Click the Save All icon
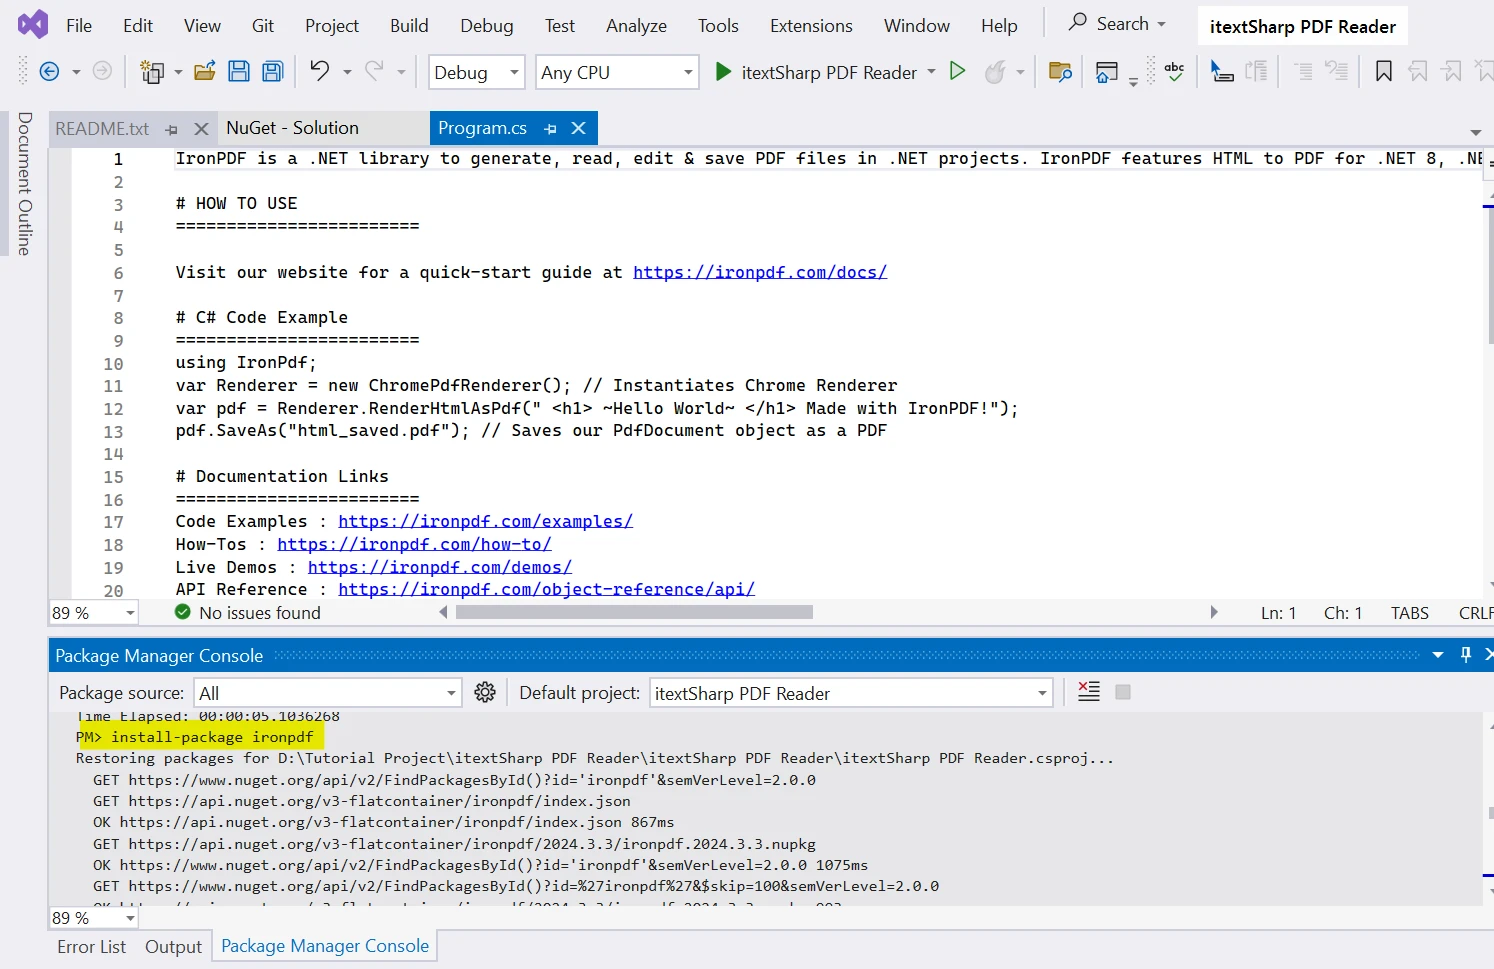 click(273, 71)
